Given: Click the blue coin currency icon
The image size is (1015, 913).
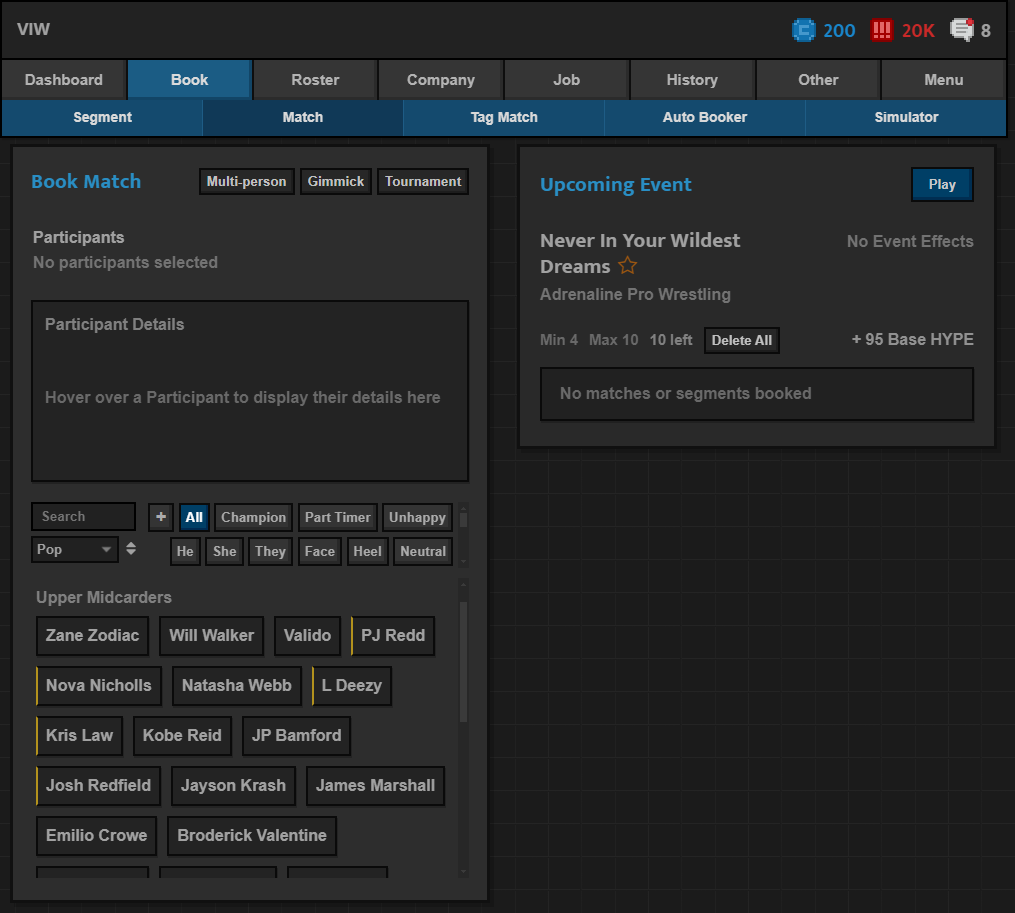Looking at the screenshot, I should (x=803, y=30).
